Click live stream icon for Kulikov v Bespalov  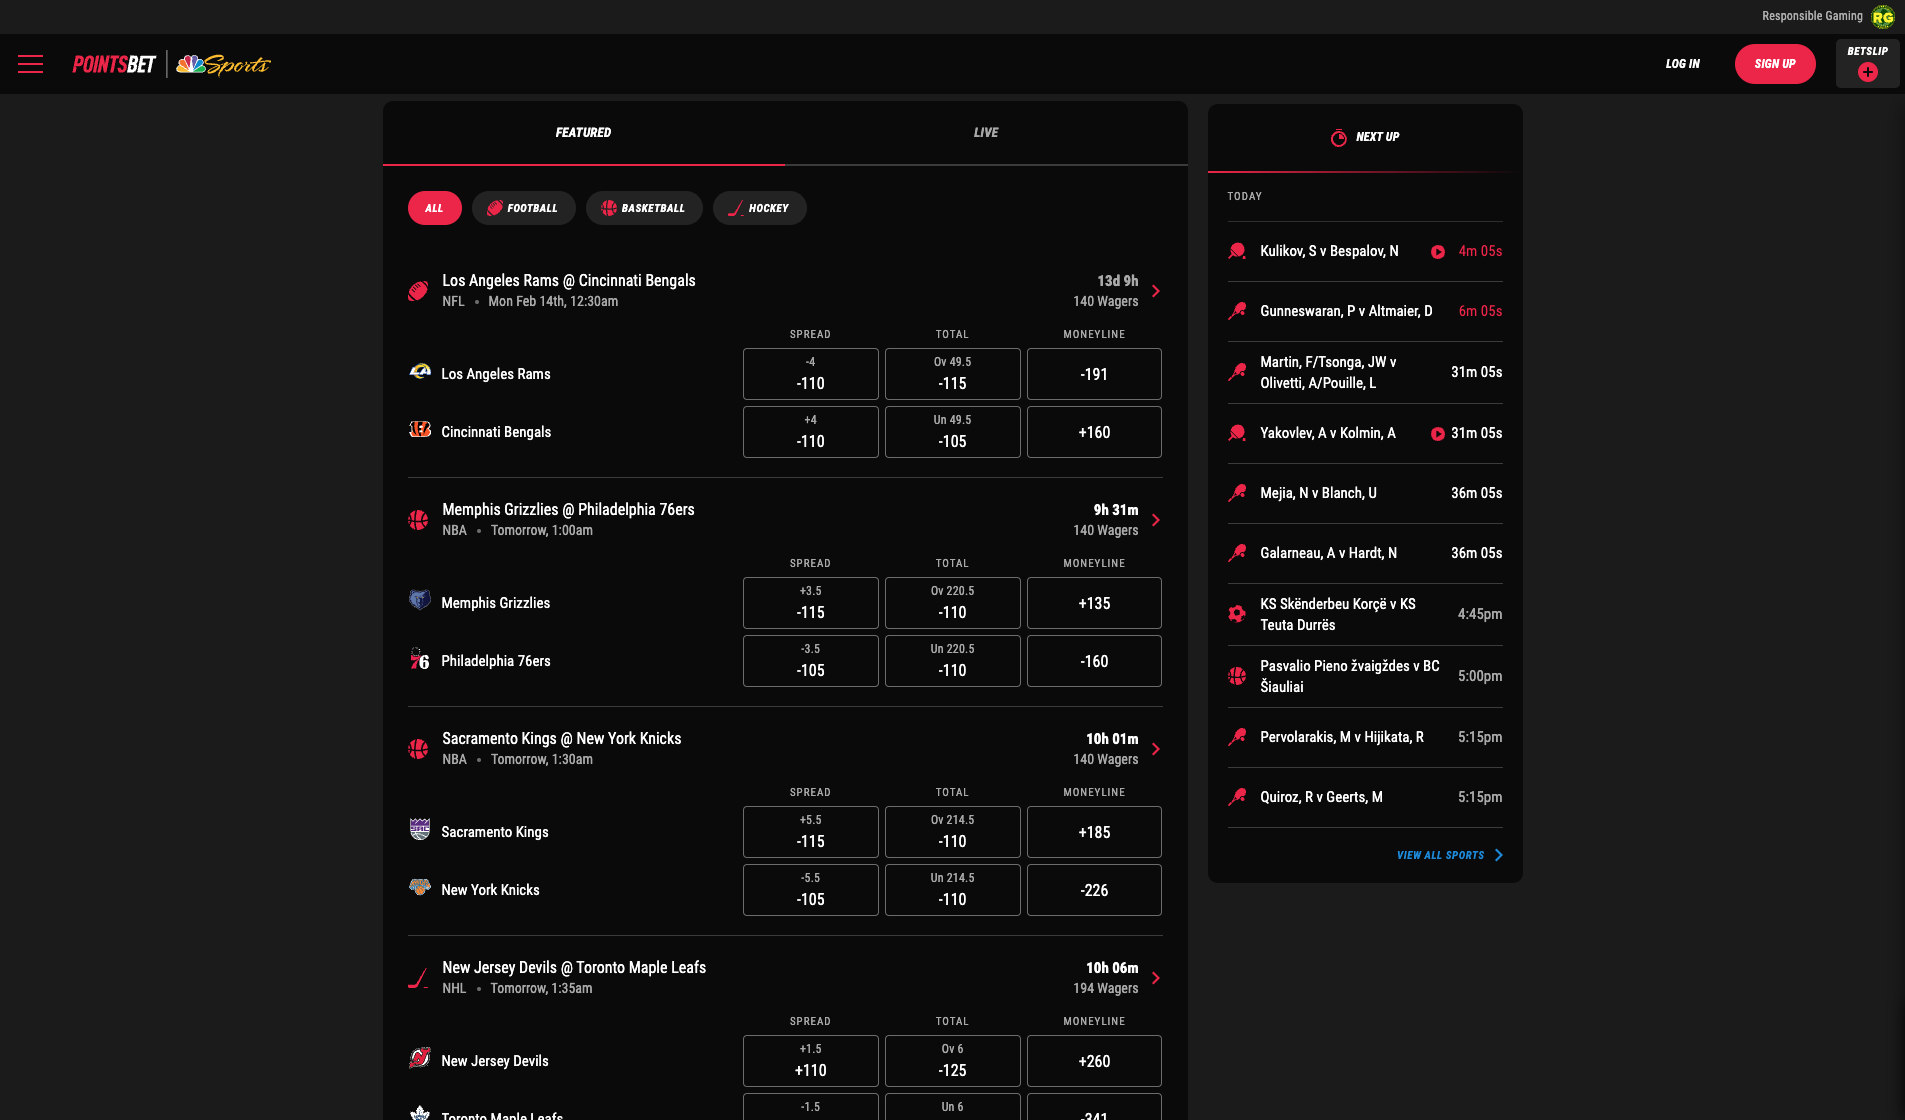[1437, 252]
